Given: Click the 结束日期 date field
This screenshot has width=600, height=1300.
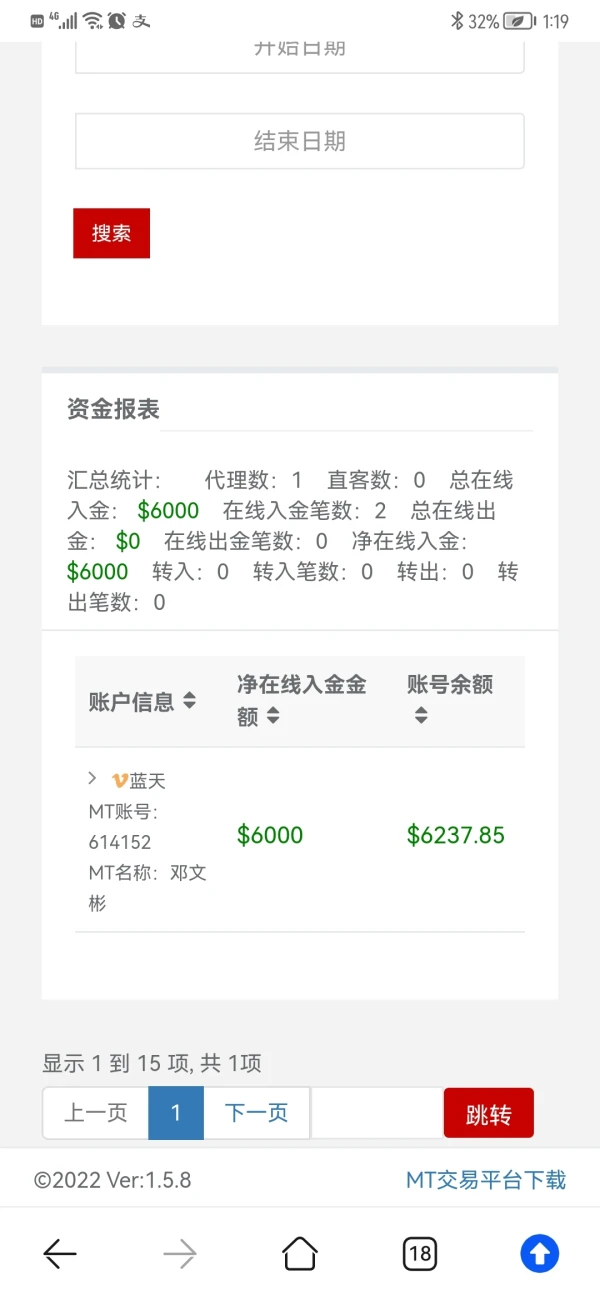Looking at the screenshot, I should [300, 141].
